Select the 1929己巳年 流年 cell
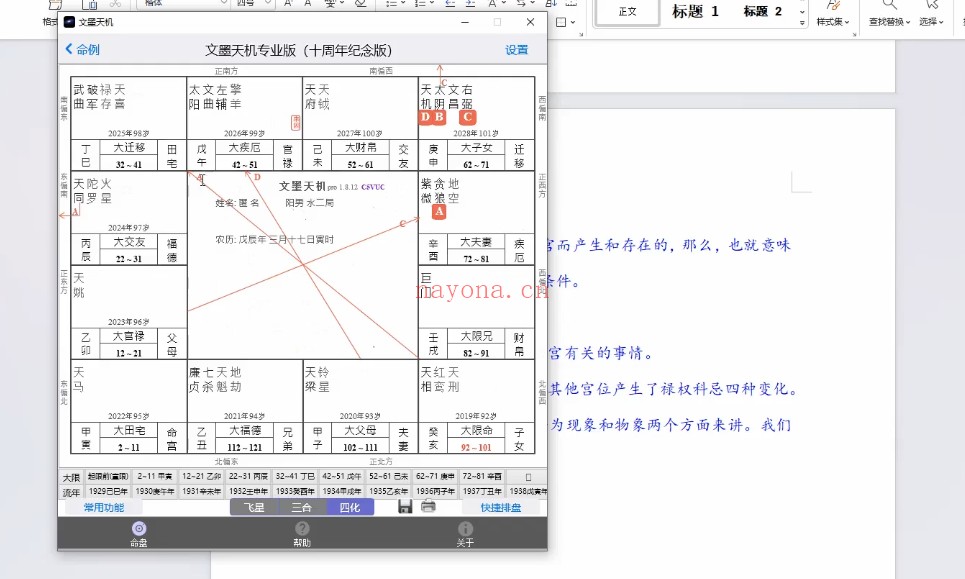This screenshot has height=579, width=965. [x=108, y=492]
